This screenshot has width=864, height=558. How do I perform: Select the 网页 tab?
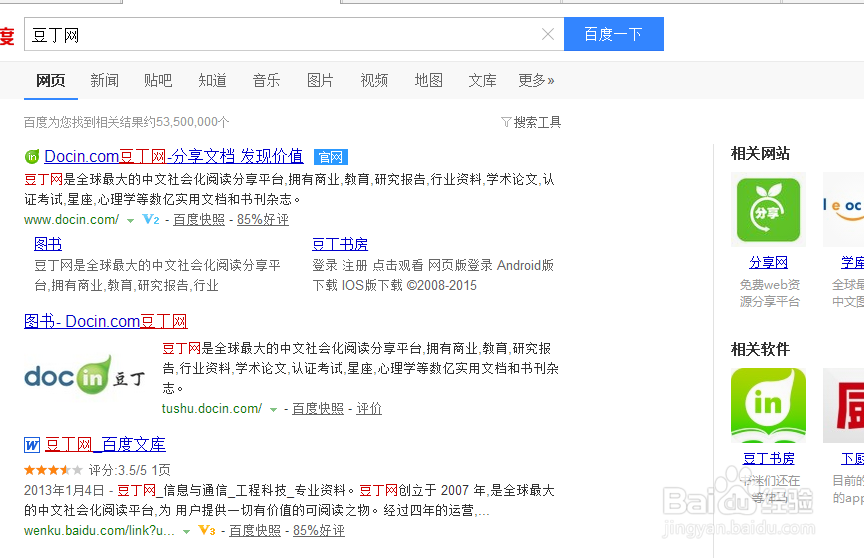51,80
